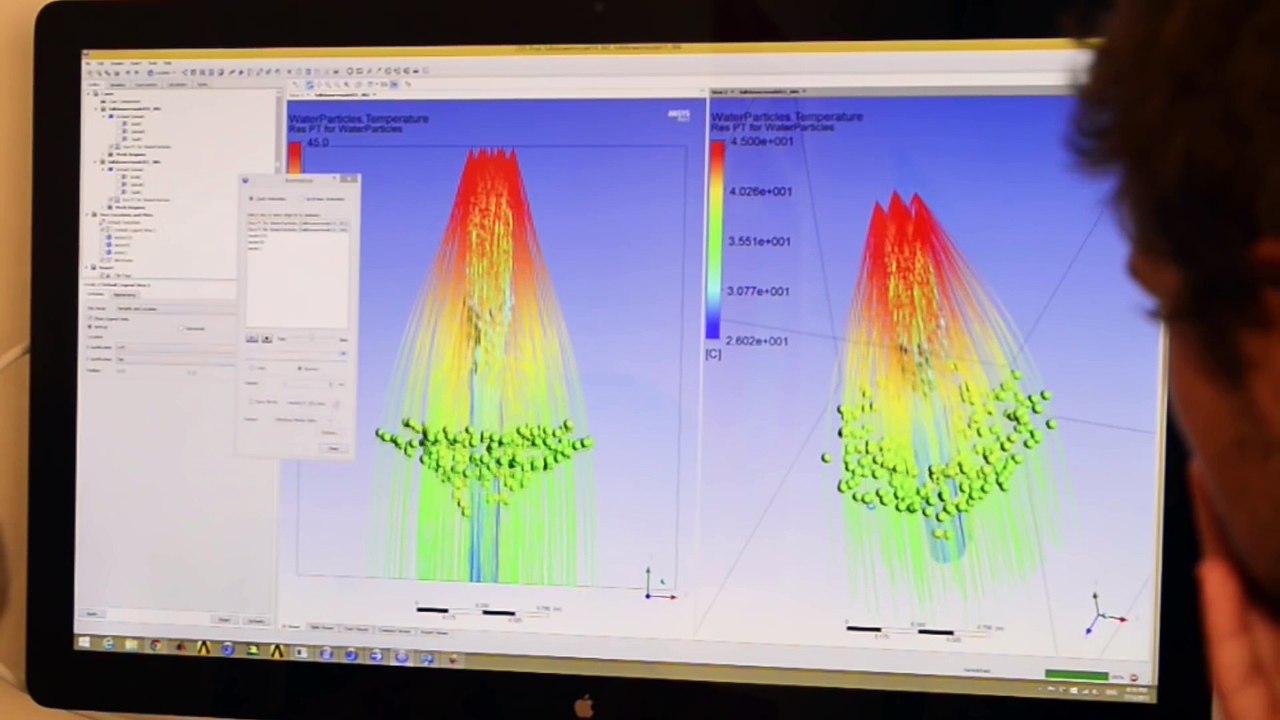Click the Reset button in details panel
This screenshot has width=1280, height=720.
(224, 619)
